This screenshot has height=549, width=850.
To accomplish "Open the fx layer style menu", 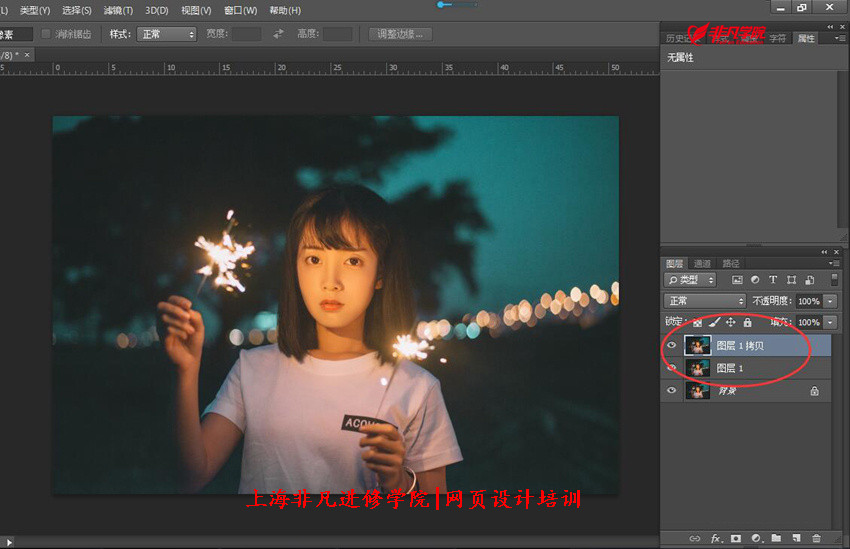I will [x=716, y=538].
